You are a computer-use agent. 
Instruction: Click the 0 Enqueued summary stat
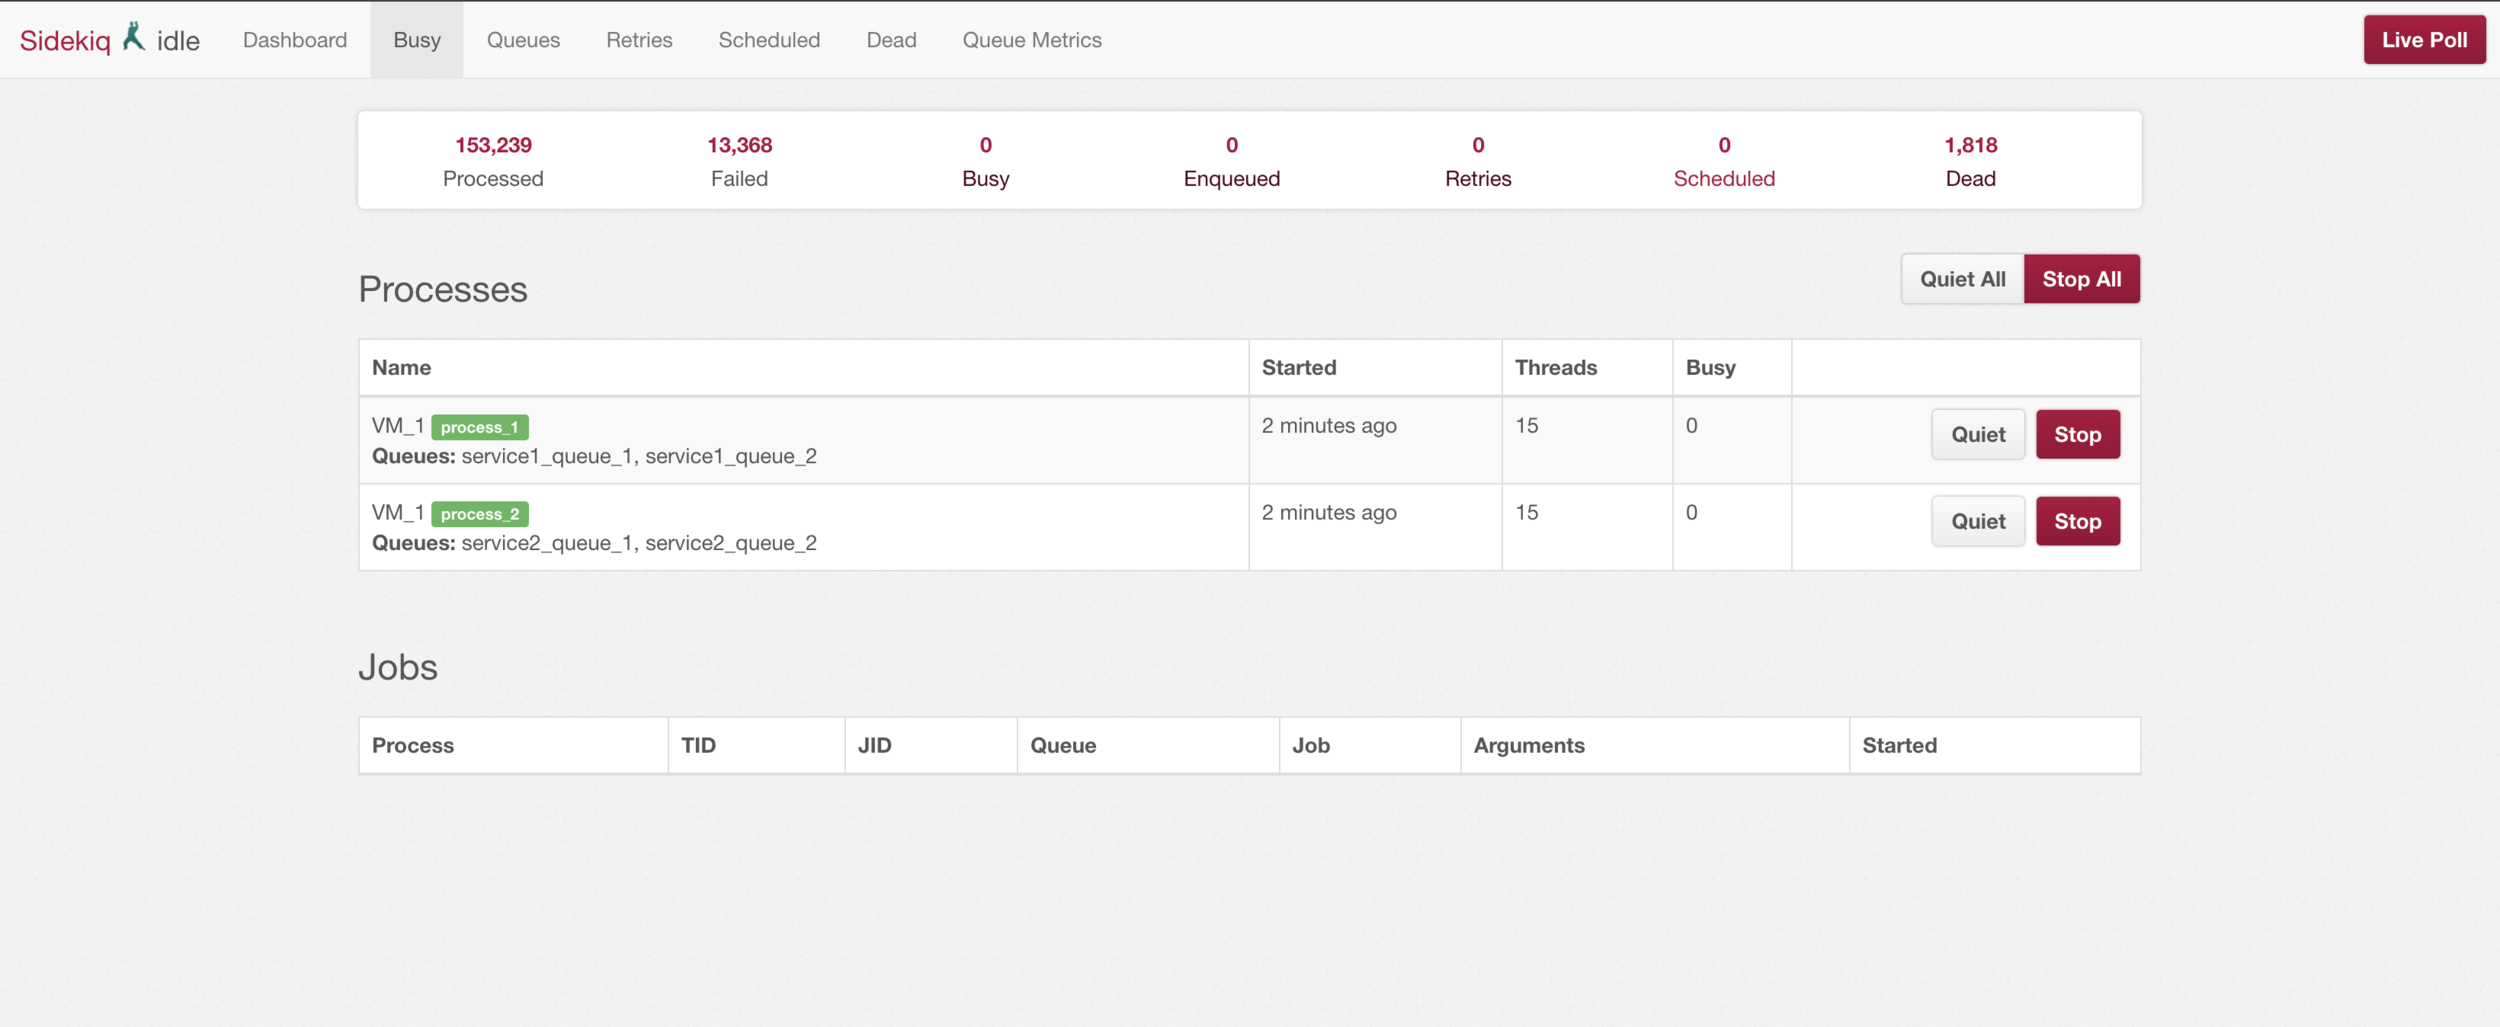pyautogui.click(x=1232, y=160)
